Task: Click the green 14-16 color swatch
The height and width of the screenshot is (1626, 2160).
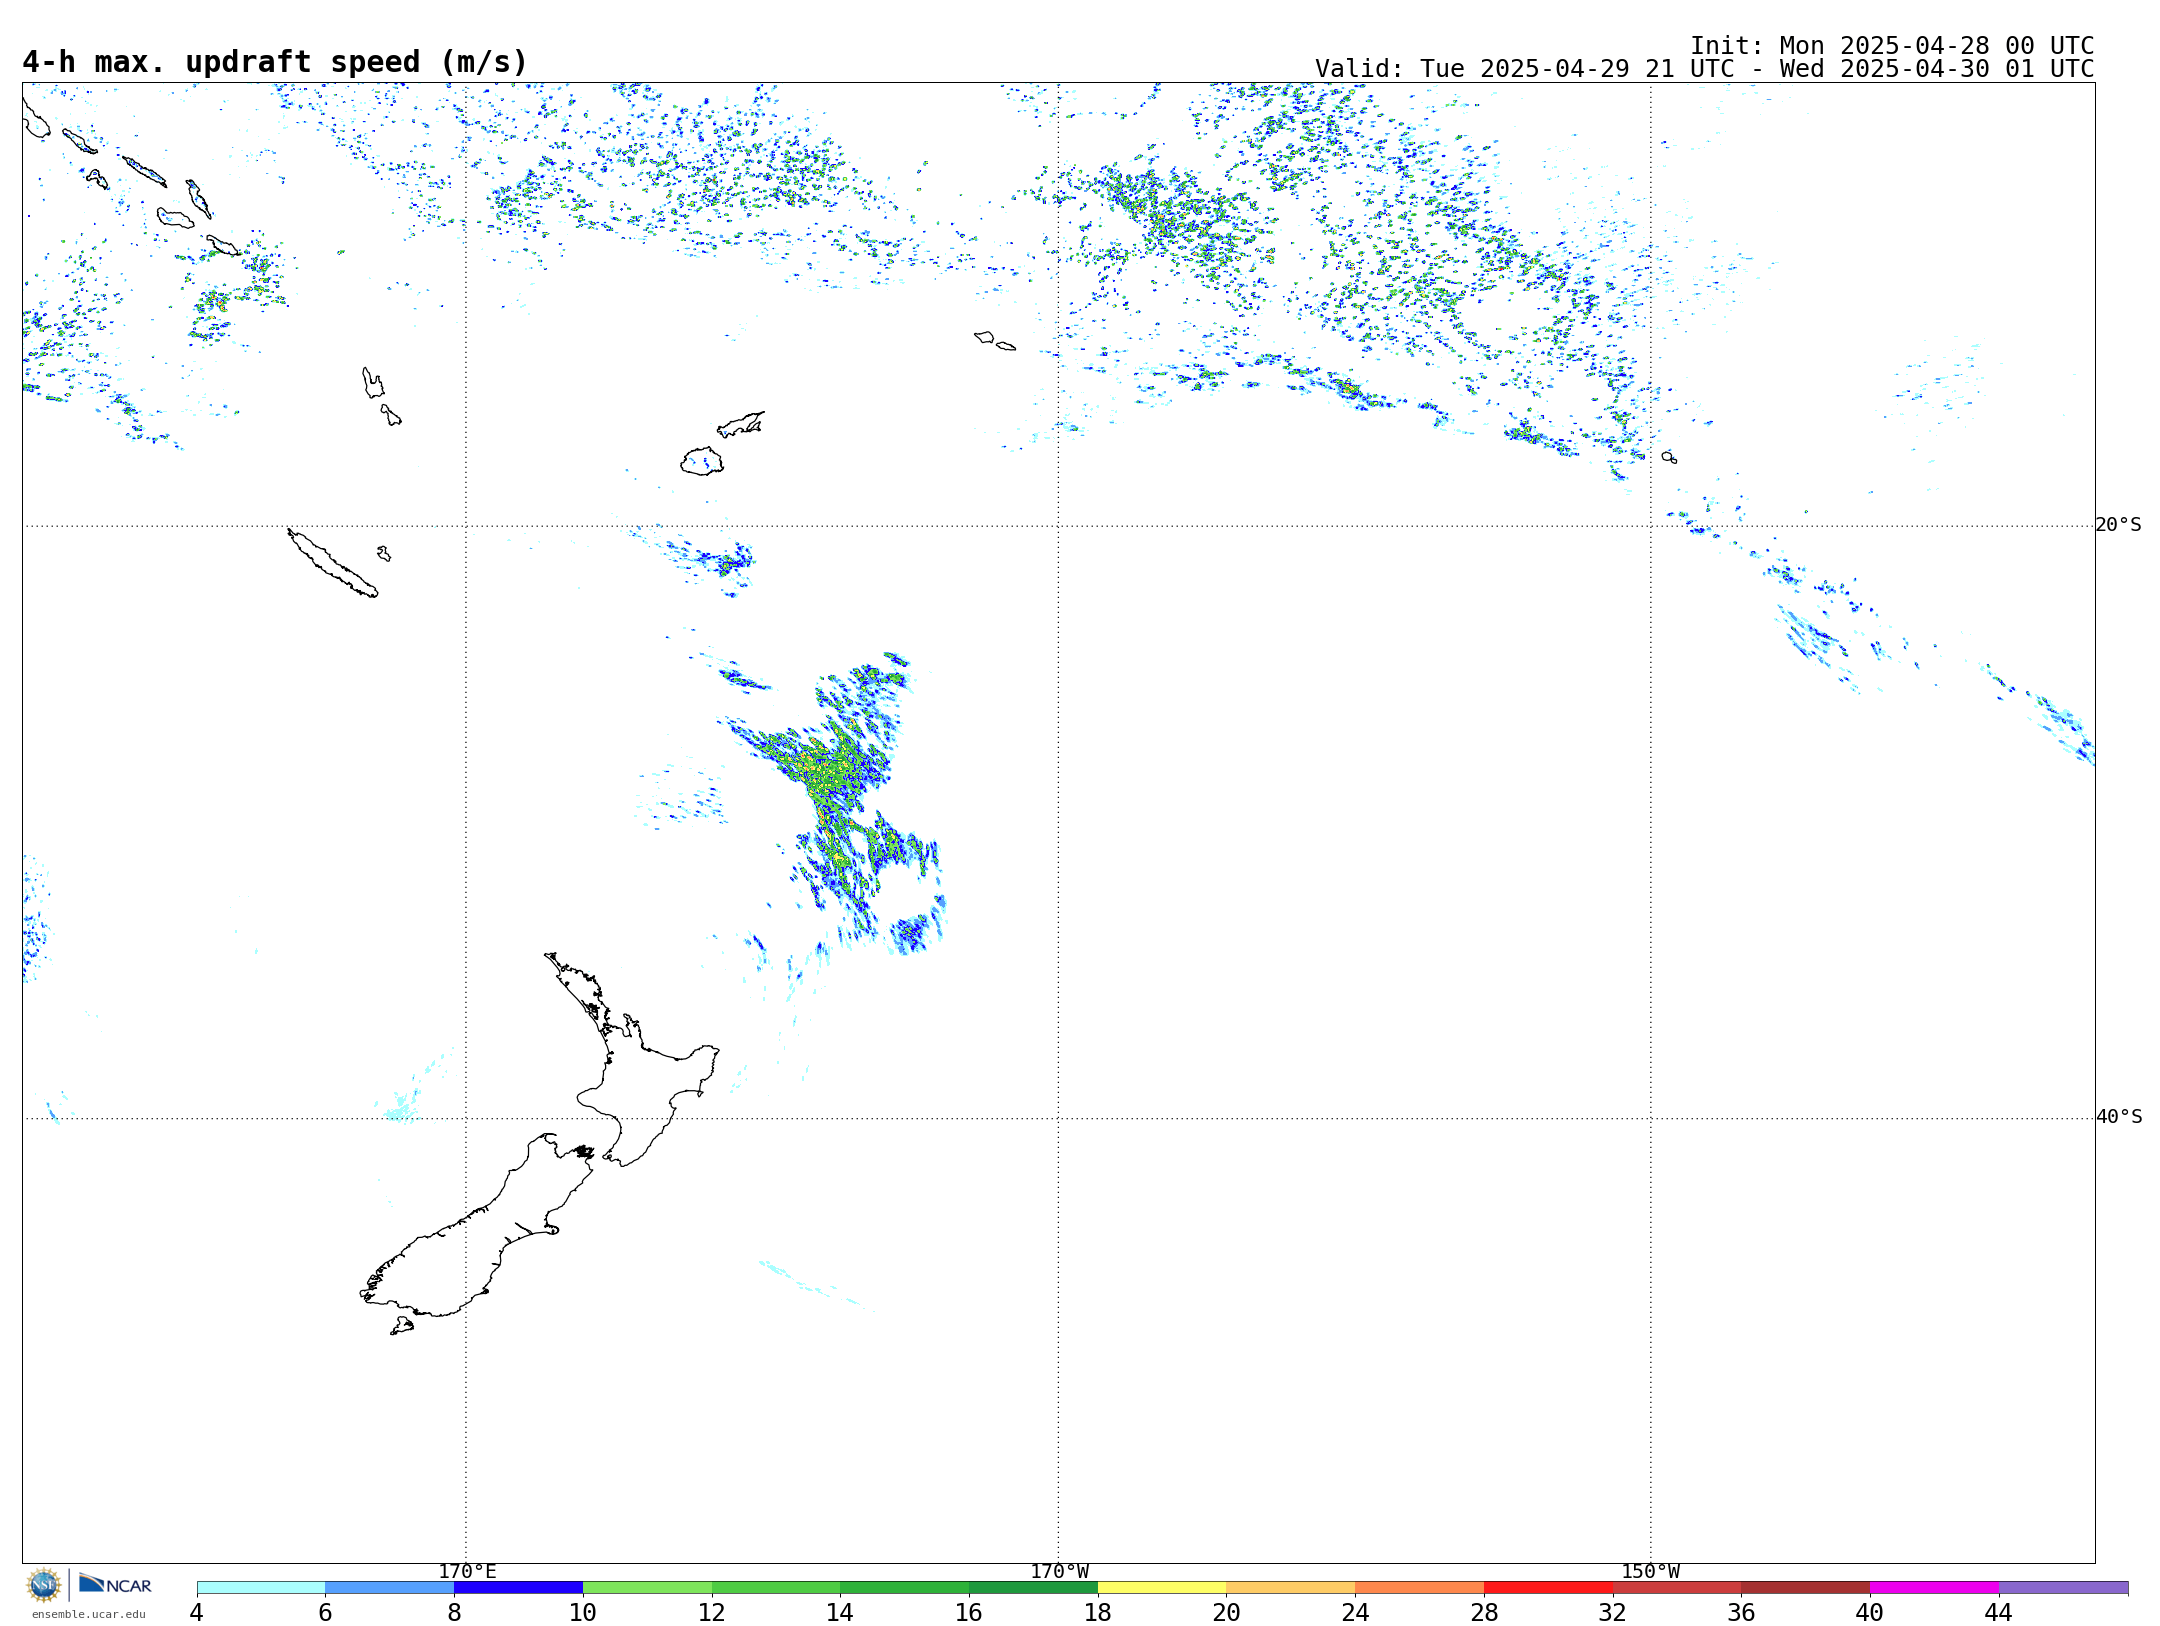Action: coord(905,1588)
